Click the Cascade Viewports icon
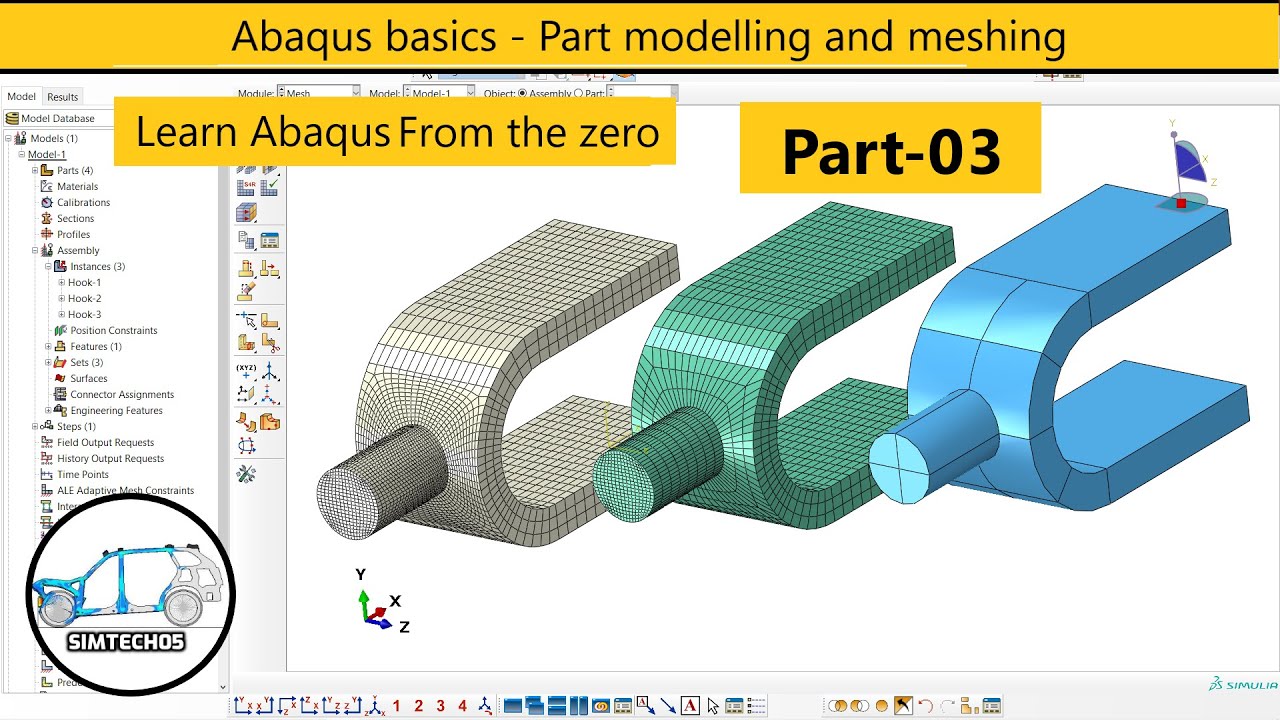Image resolution: width=1280 pixels, height=720 pixels. (x=534, y=705)
